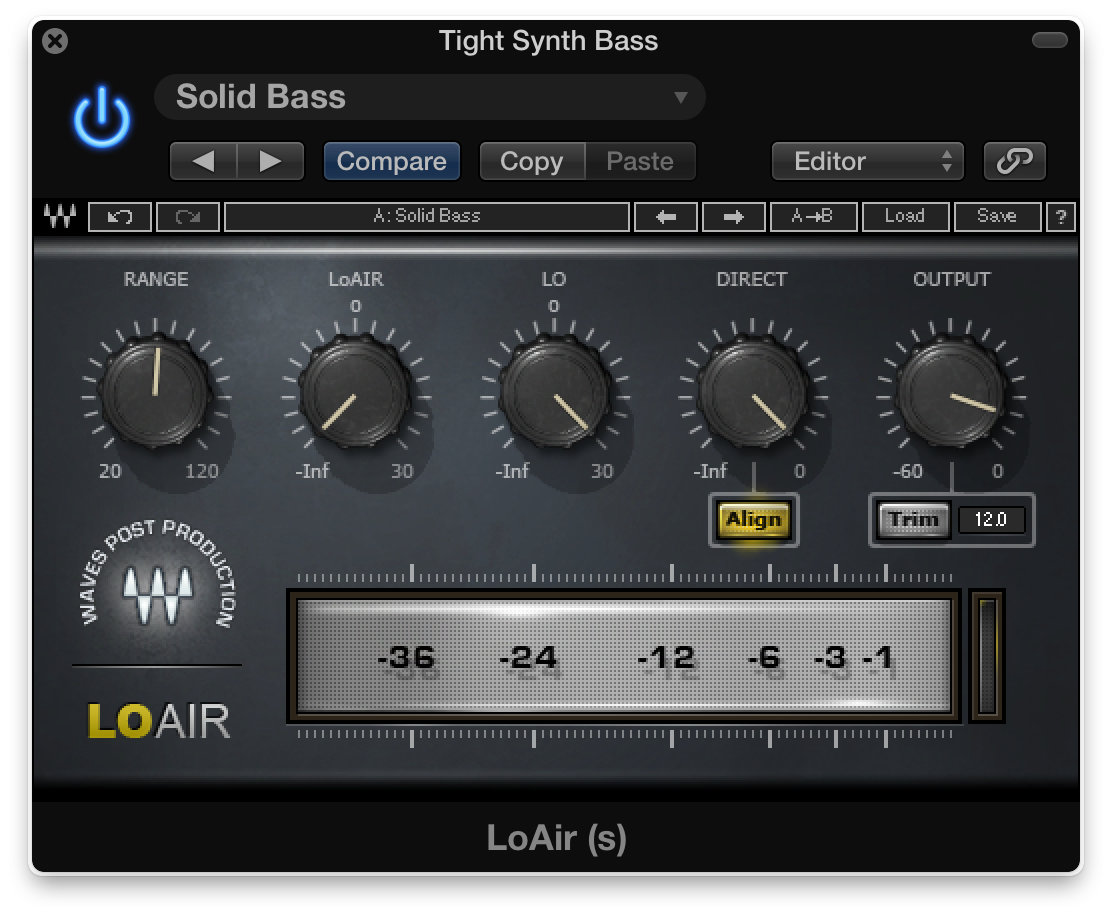Image resolution: width=1112 pixels, height=916 pixels.
Task: Open the A: Solid Bass preset menu
Action: tap(427, 217)
